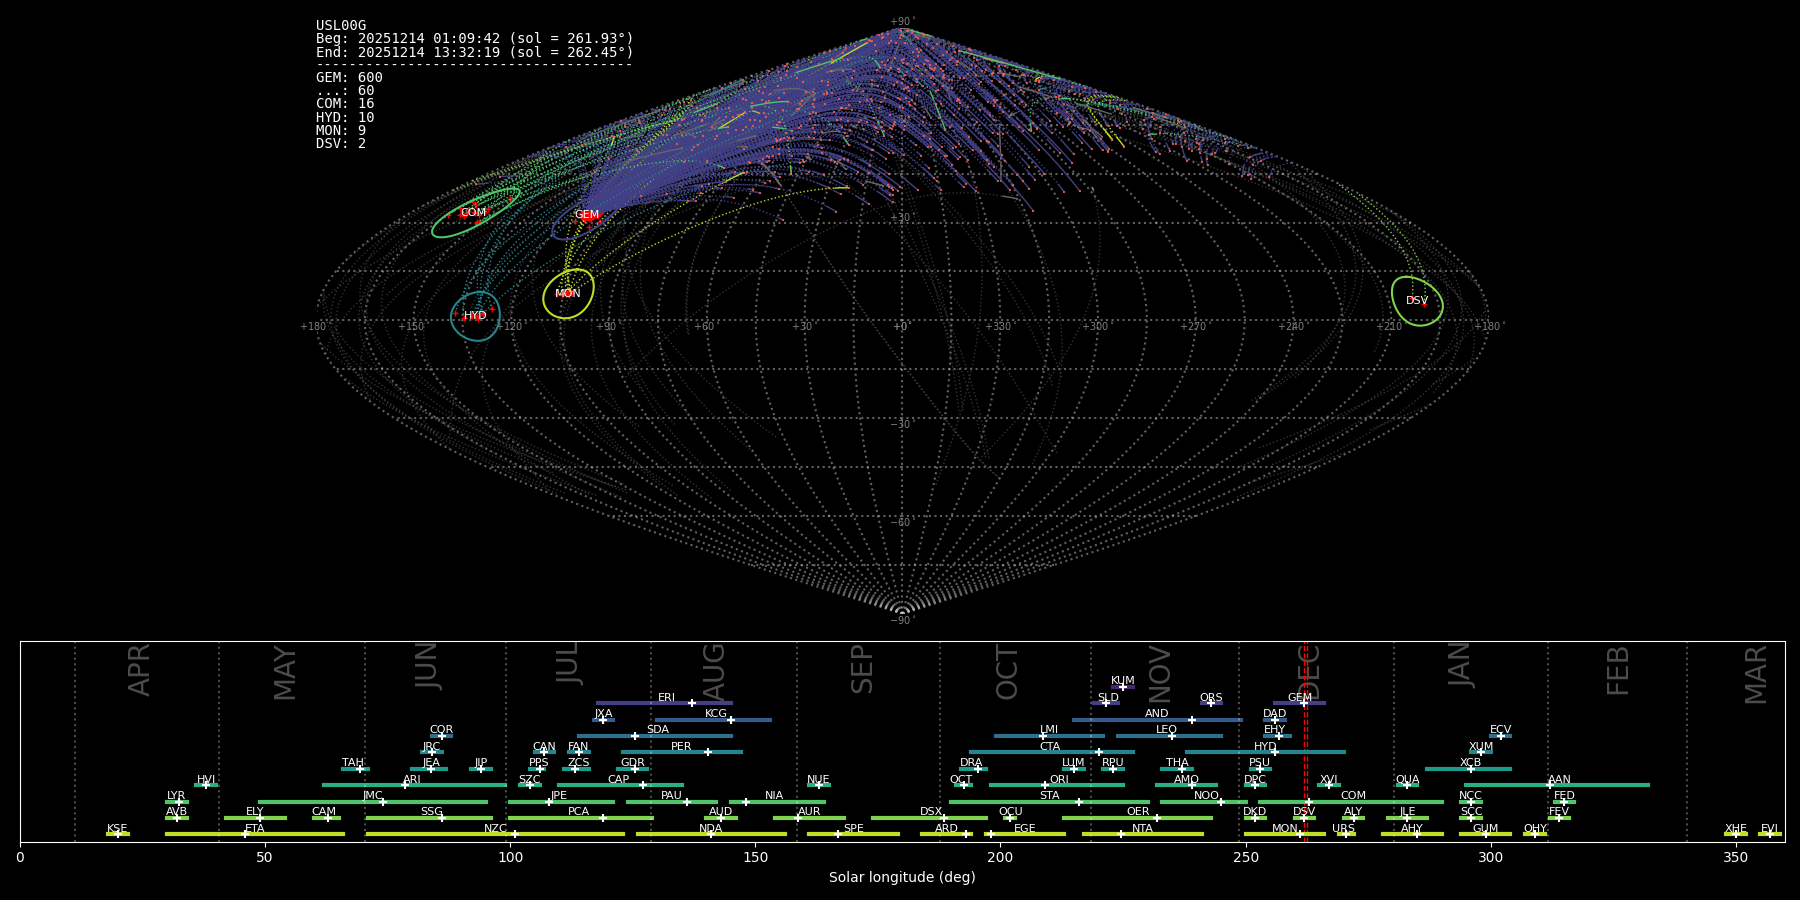This screenshot has height=900, width=1800.
Task: Click the ERI shower bar label in the timeline
Action: (x=667, y=698)
